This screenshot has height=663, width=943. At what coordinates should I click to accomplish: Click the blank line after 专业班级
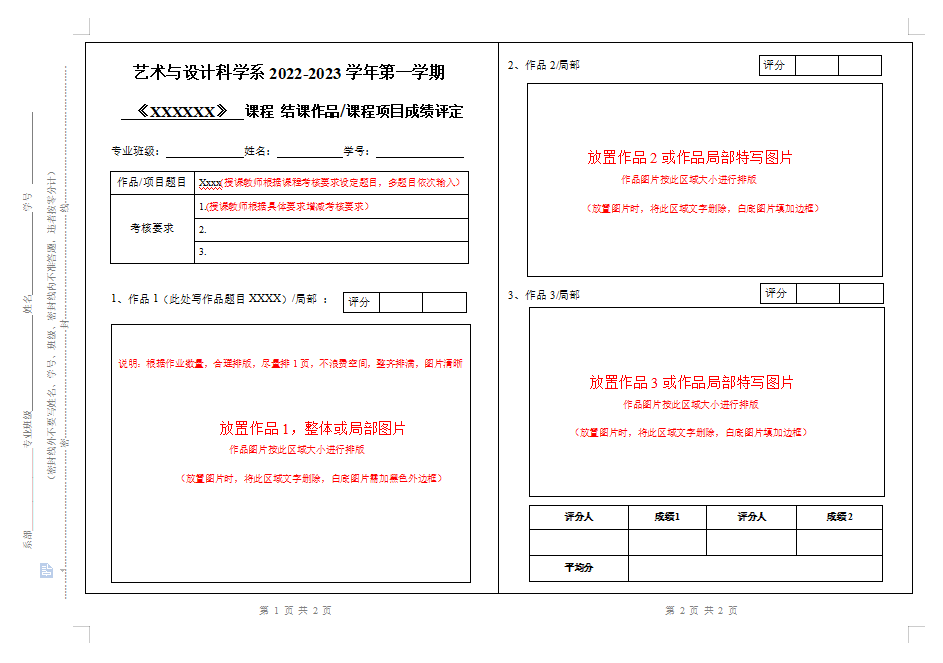tap(203, 152)
